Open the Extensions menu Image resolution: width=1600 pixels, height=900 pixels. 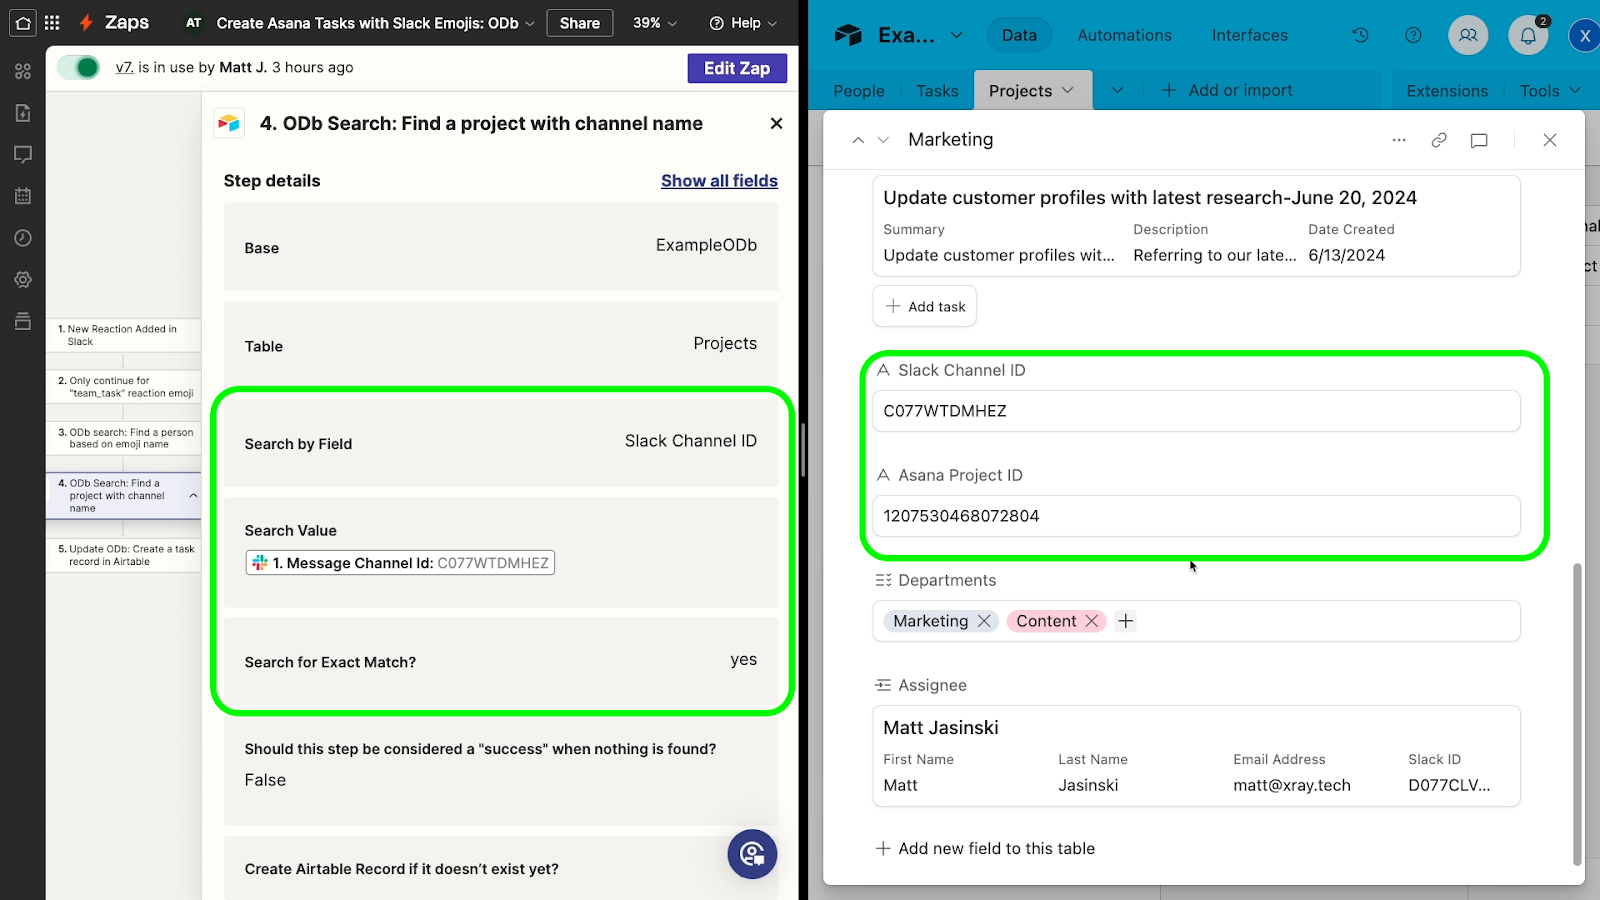[1447, 91]
